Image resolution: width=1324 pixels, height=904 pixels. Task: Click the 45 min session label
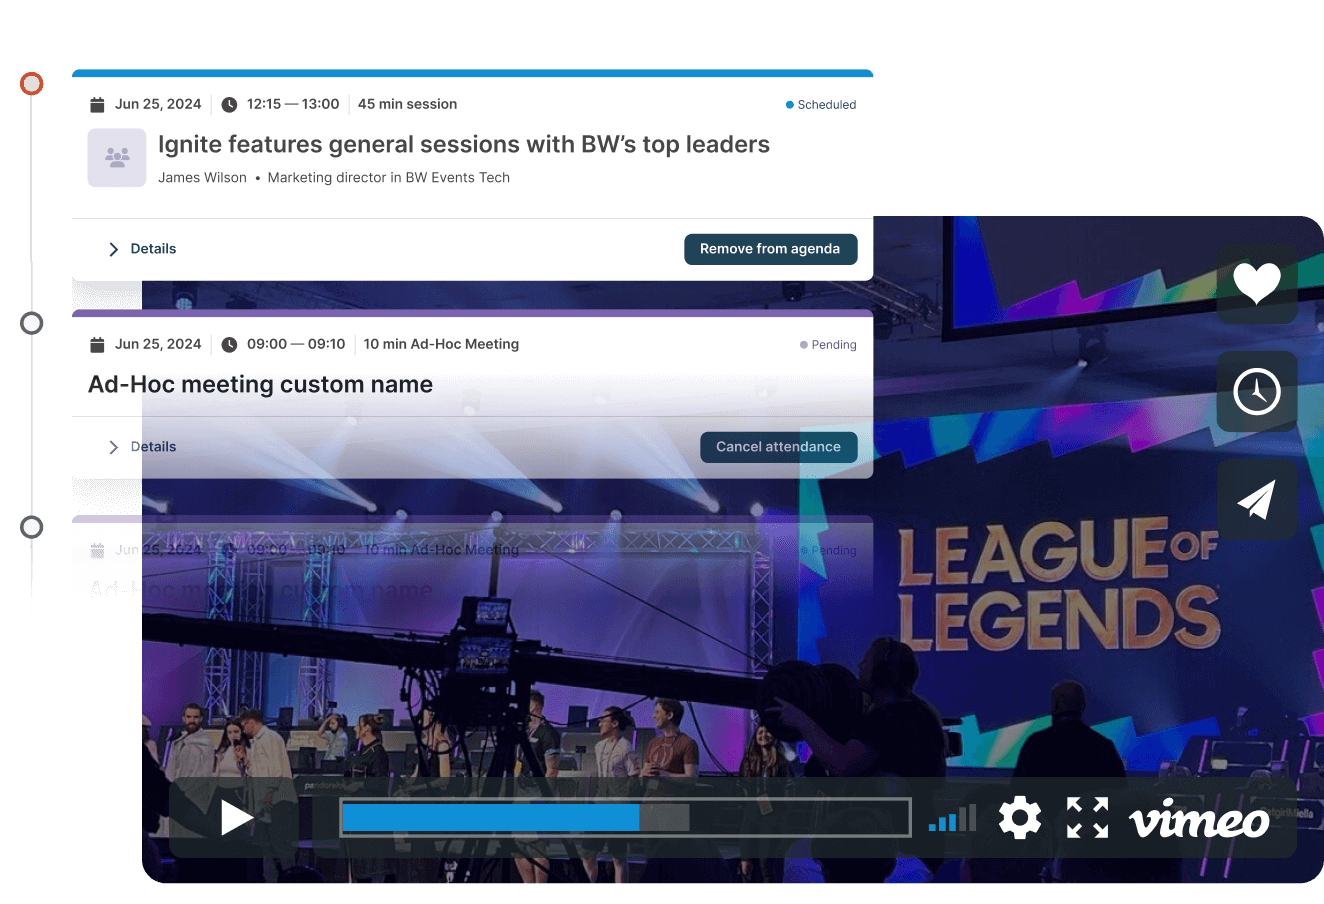[x=407, y=104]
